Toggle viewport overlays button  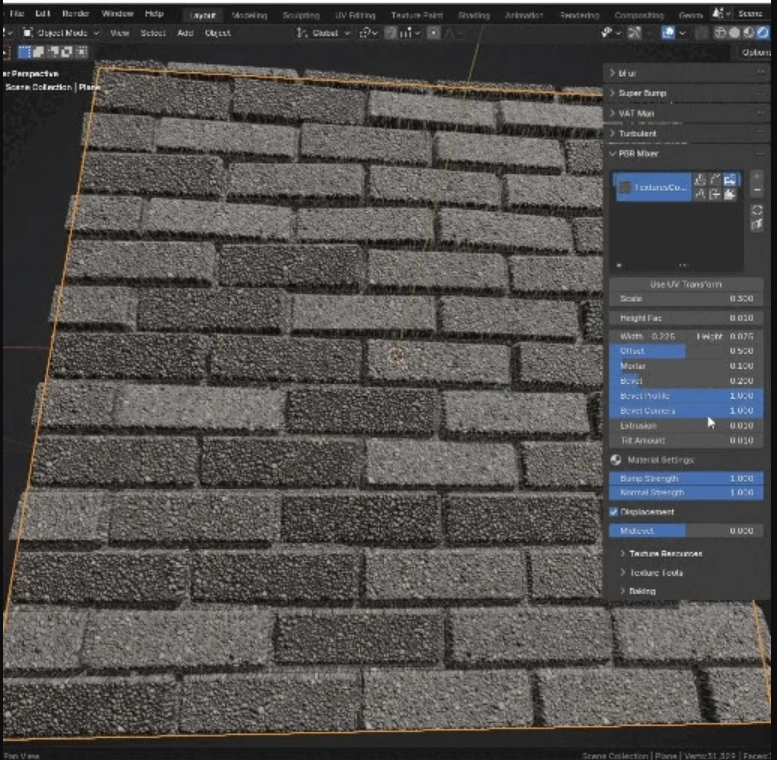pos(670,33)
